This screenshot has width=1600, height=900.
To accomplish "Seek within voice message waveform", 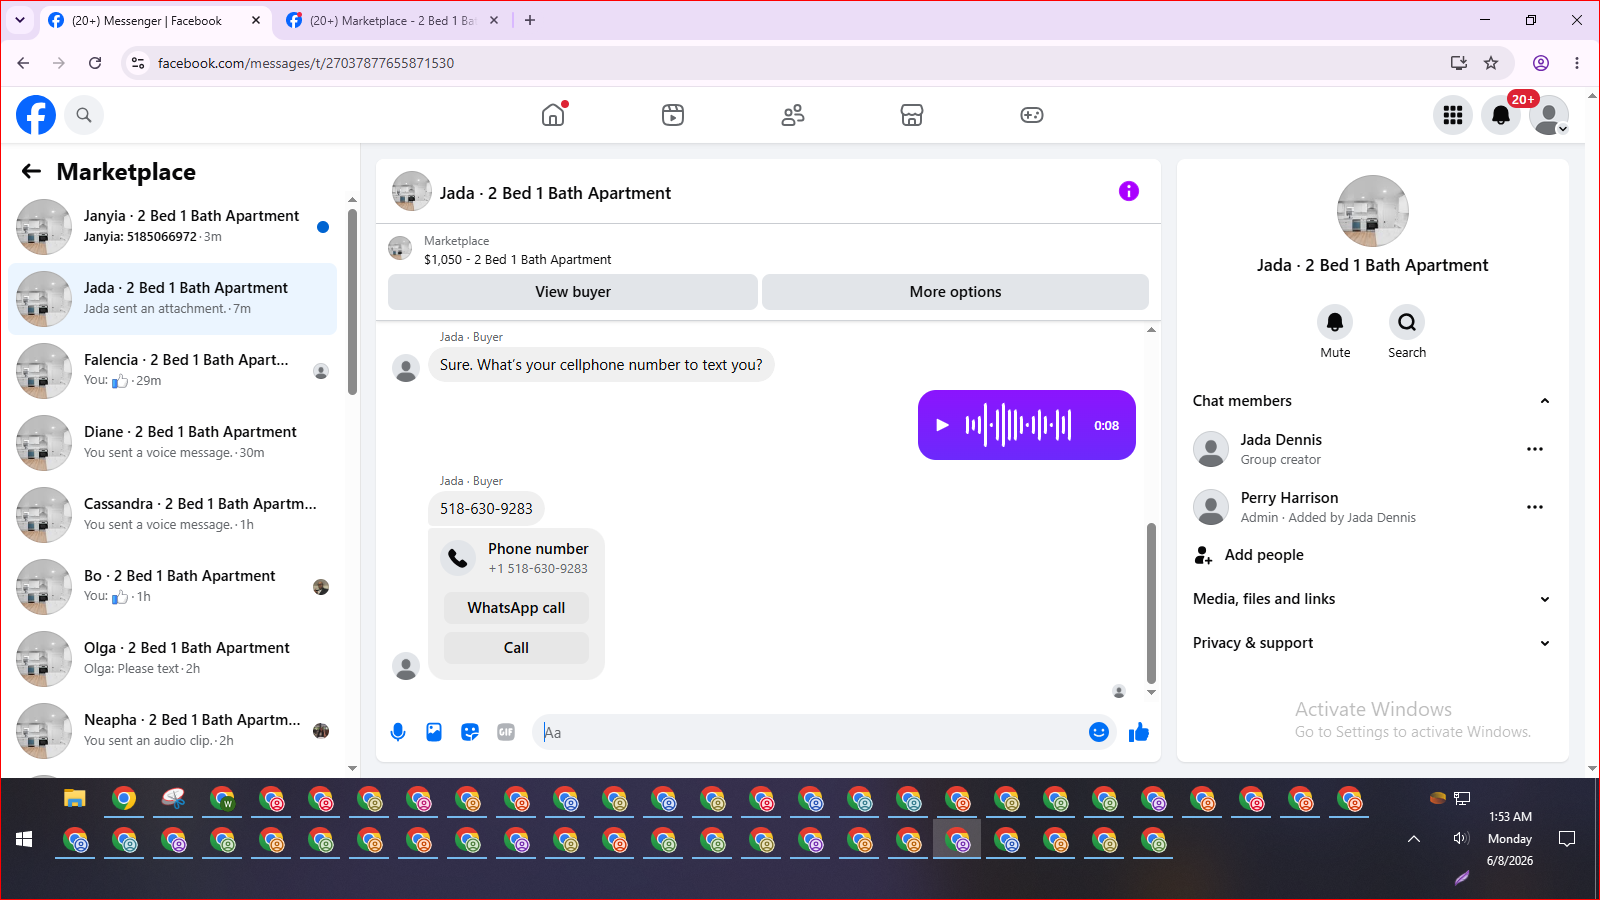I will 1018,425.
